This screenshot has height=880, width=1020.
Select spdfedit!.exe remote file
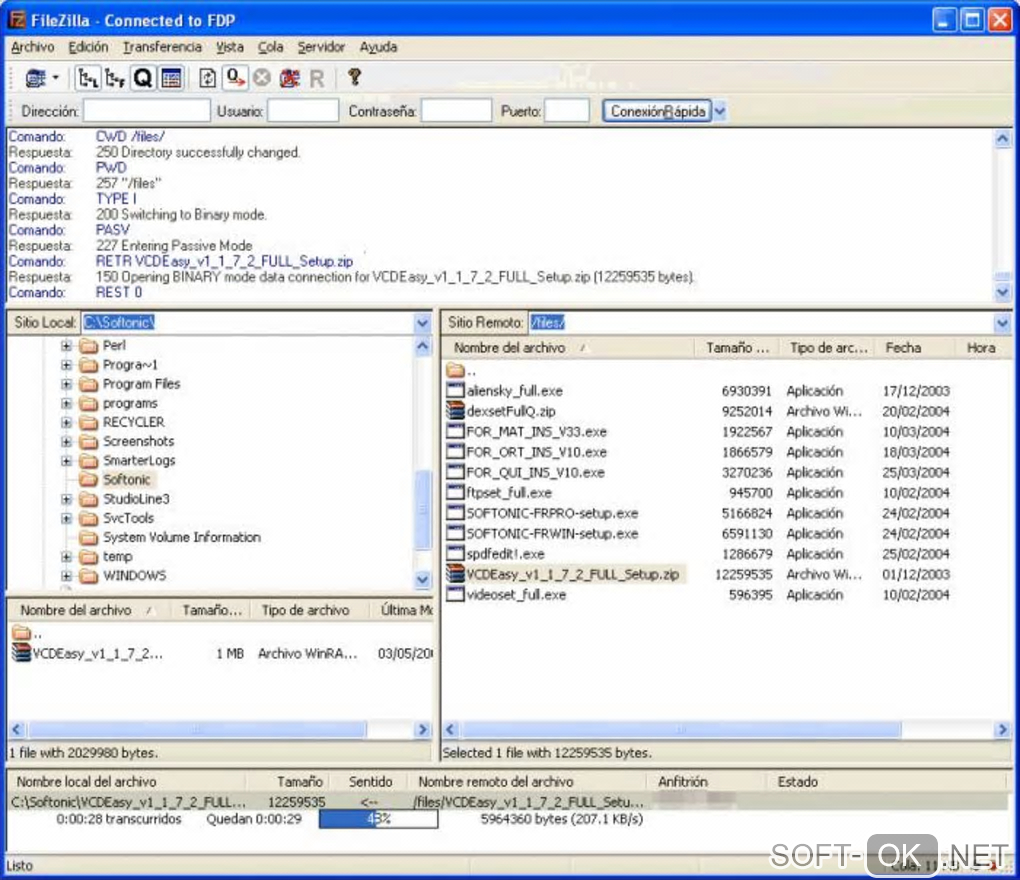pos(505,554)
